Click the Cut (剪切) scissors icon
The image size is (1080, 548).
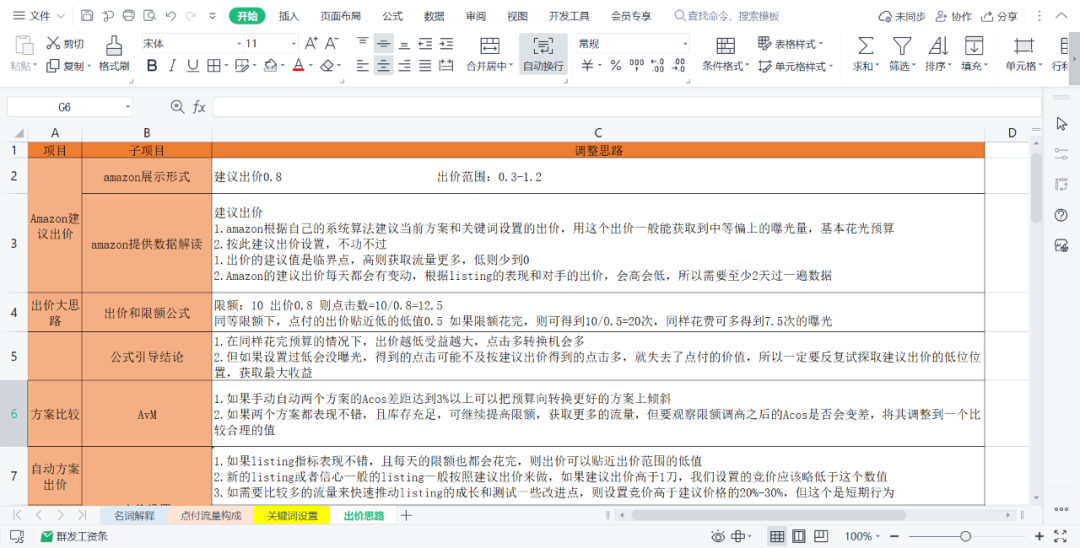tap(53, 44)
